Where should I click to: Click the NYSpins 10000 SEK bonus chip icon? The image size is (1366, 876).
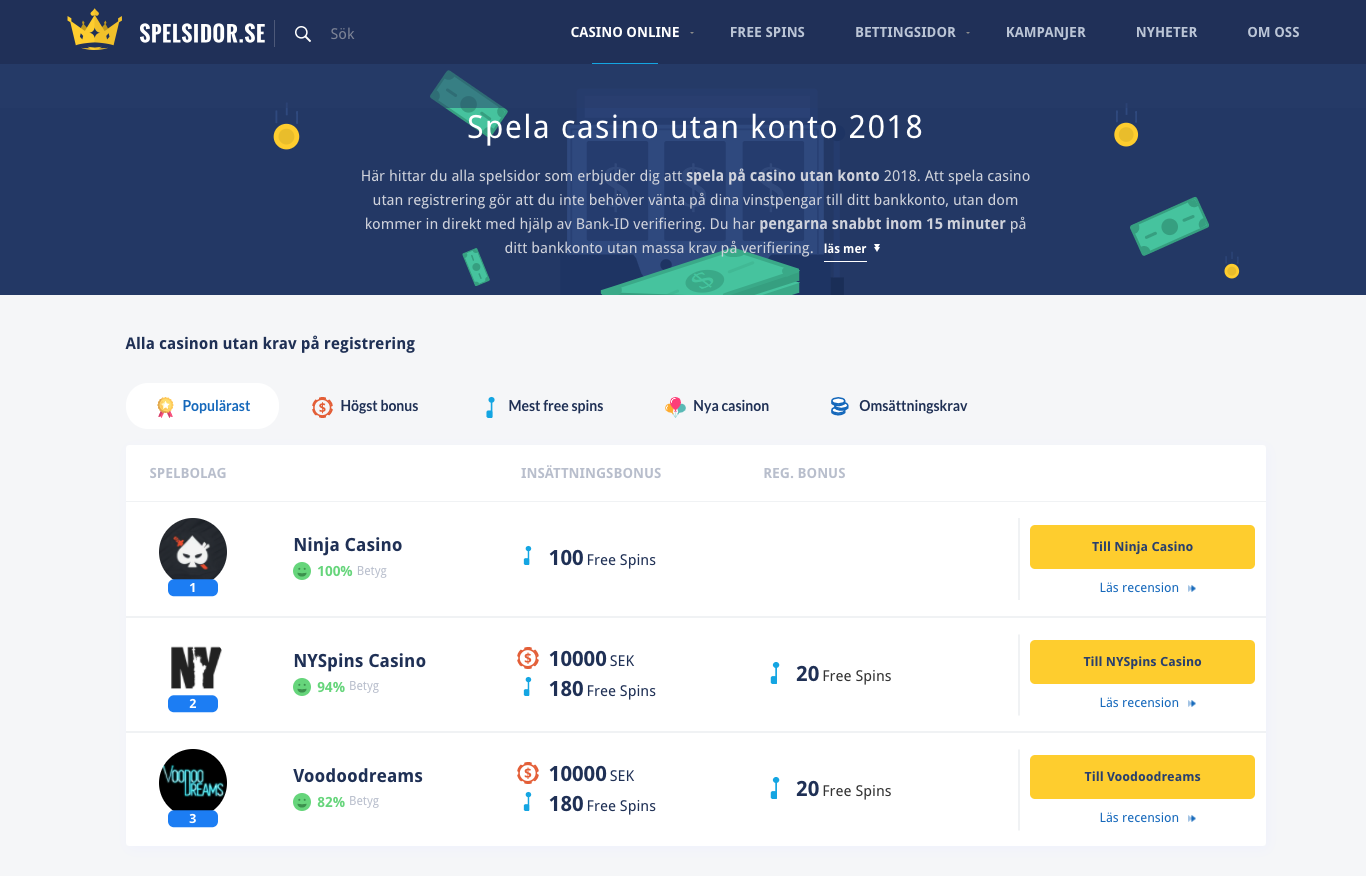pyautogui.click(x=528, y=658)
